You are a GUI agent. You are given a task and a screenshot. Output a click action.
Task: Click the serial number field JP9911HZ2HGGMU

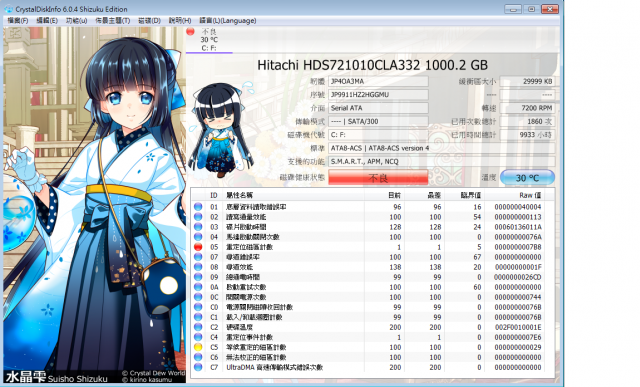[378, 95]
